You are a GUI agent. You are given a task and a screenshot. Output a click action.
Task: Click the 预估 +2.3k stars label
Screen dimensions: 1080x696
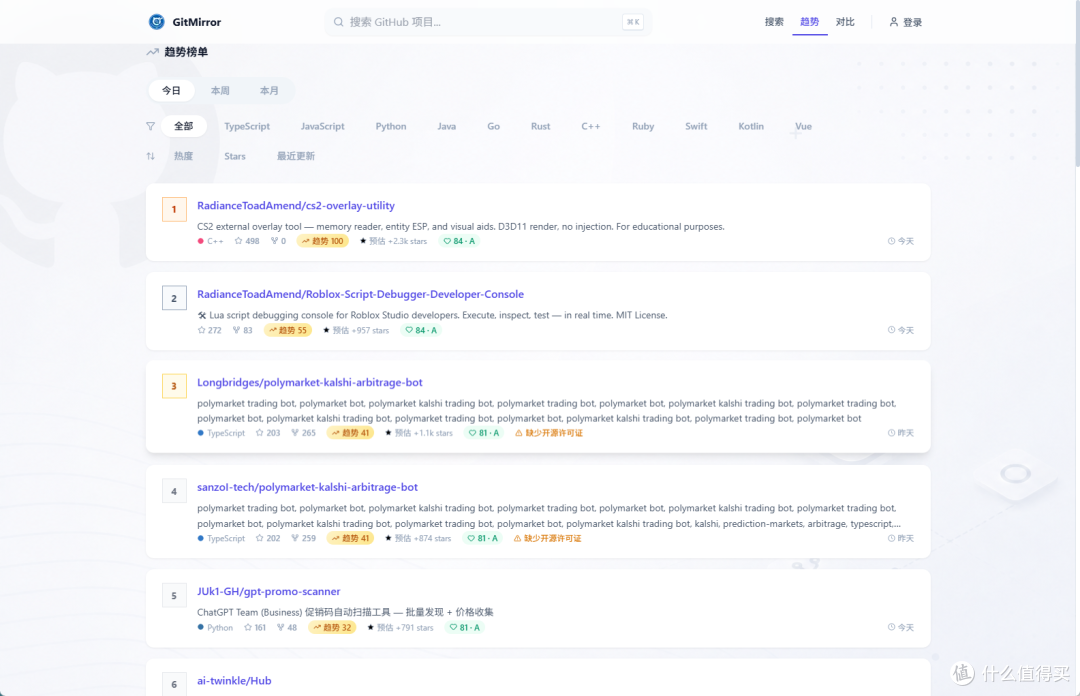click(393, 241)
